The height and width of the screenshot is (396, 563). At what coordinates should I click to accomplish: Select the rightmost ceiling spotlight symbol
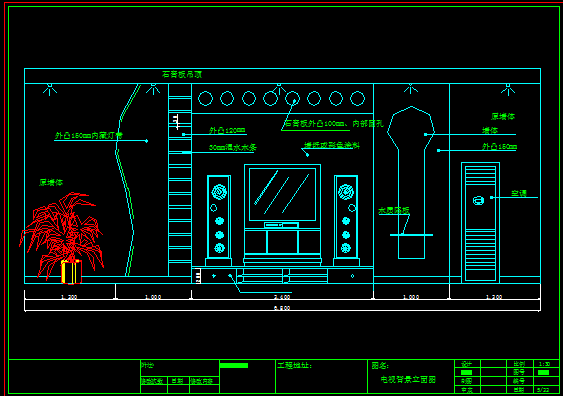point(508,89)
